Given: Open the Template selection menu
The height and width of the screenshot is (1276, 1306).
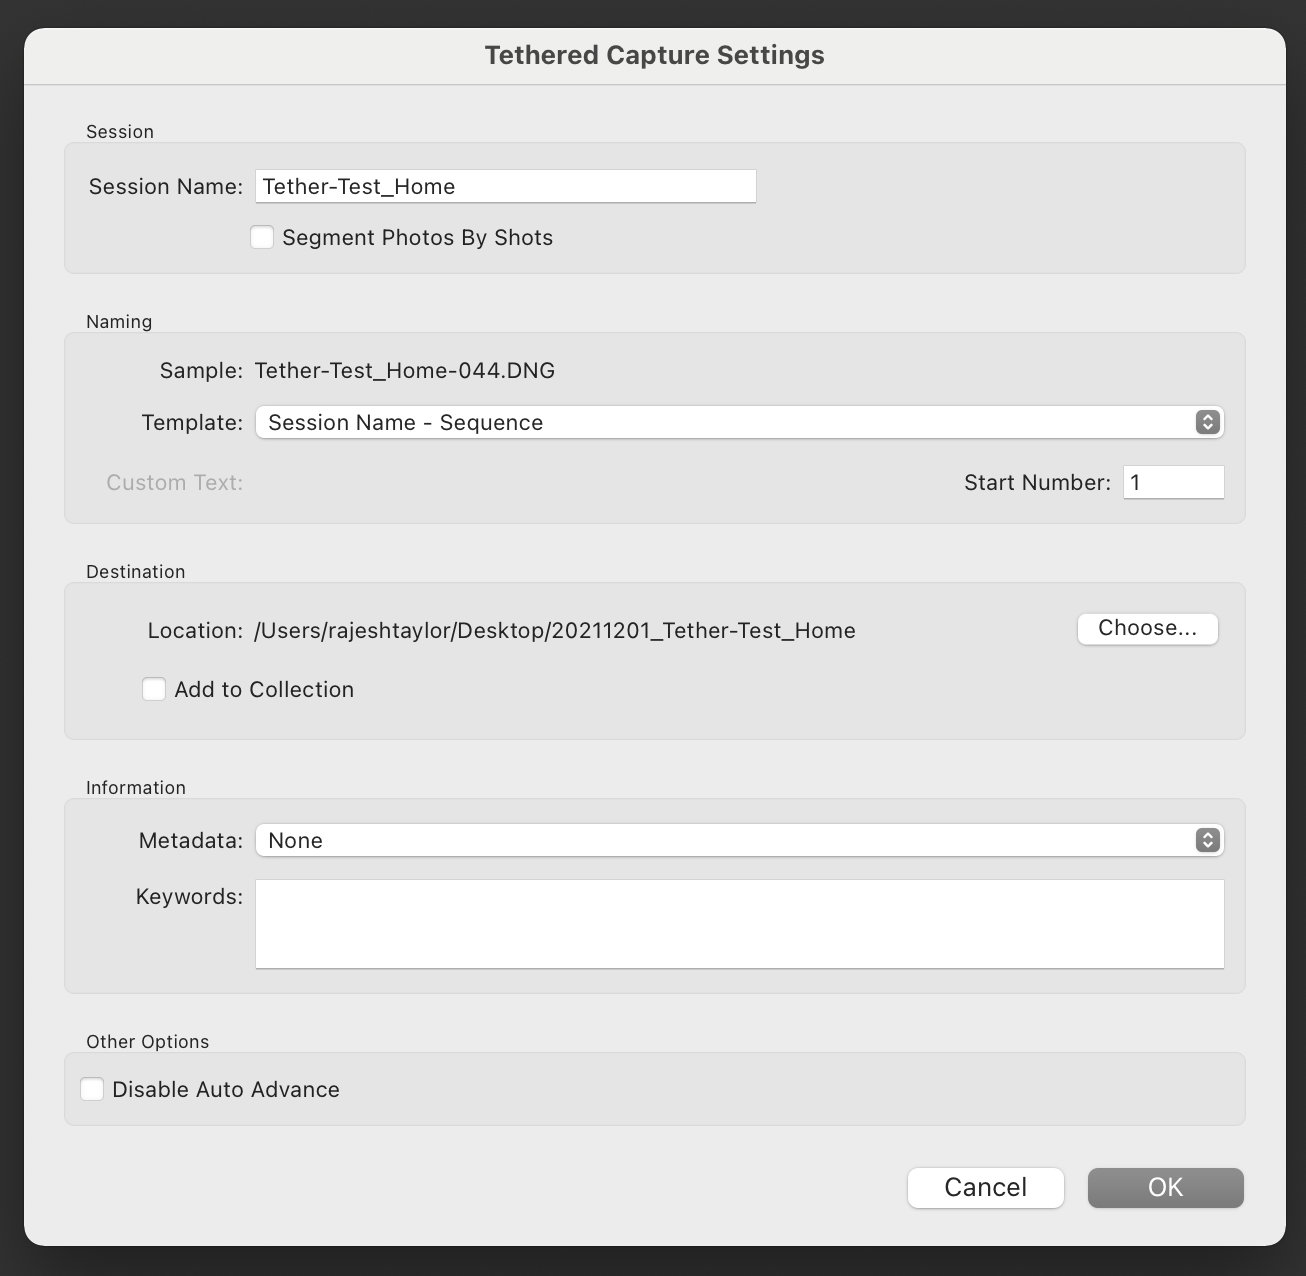Looking at the screenshot, I should click(700, 422).
